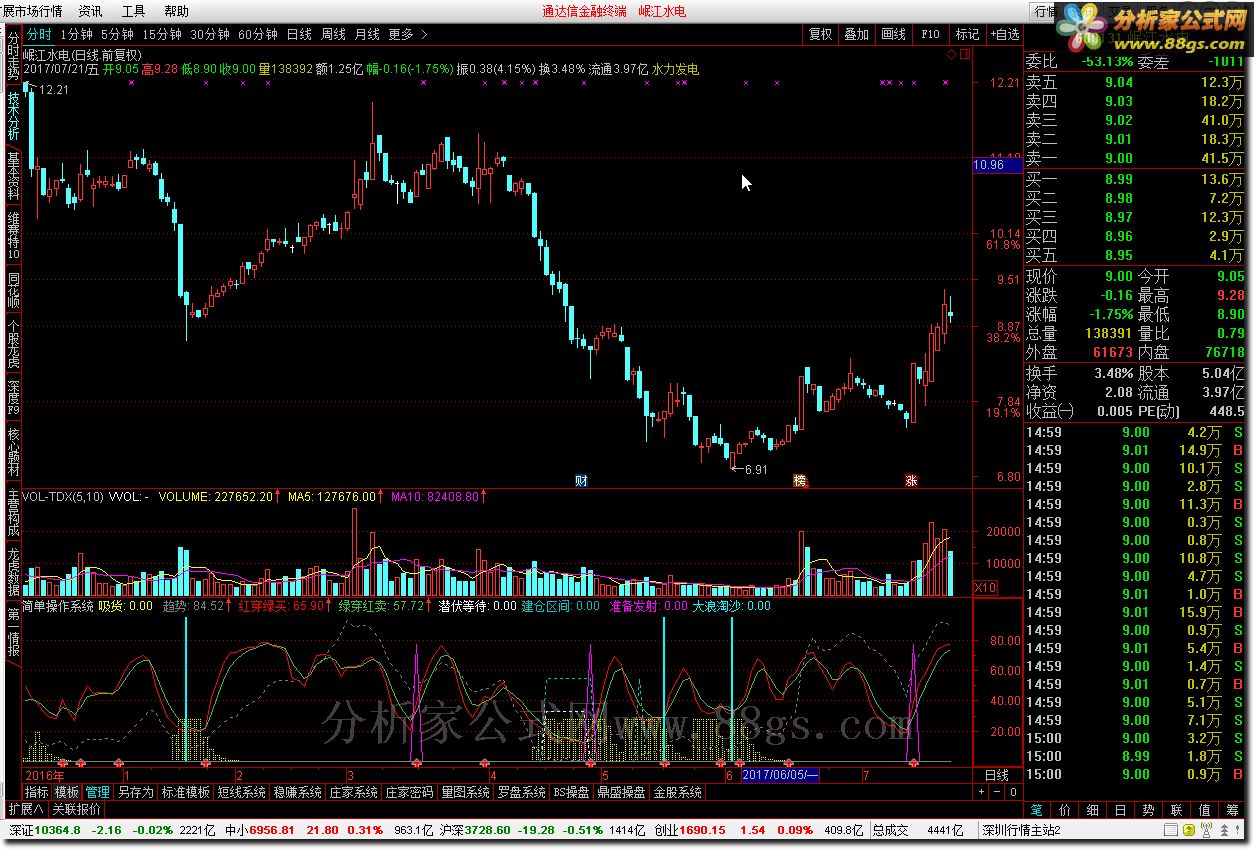Select the 15分钟 period
This screenshot has height=850, width=1256.
162,34
